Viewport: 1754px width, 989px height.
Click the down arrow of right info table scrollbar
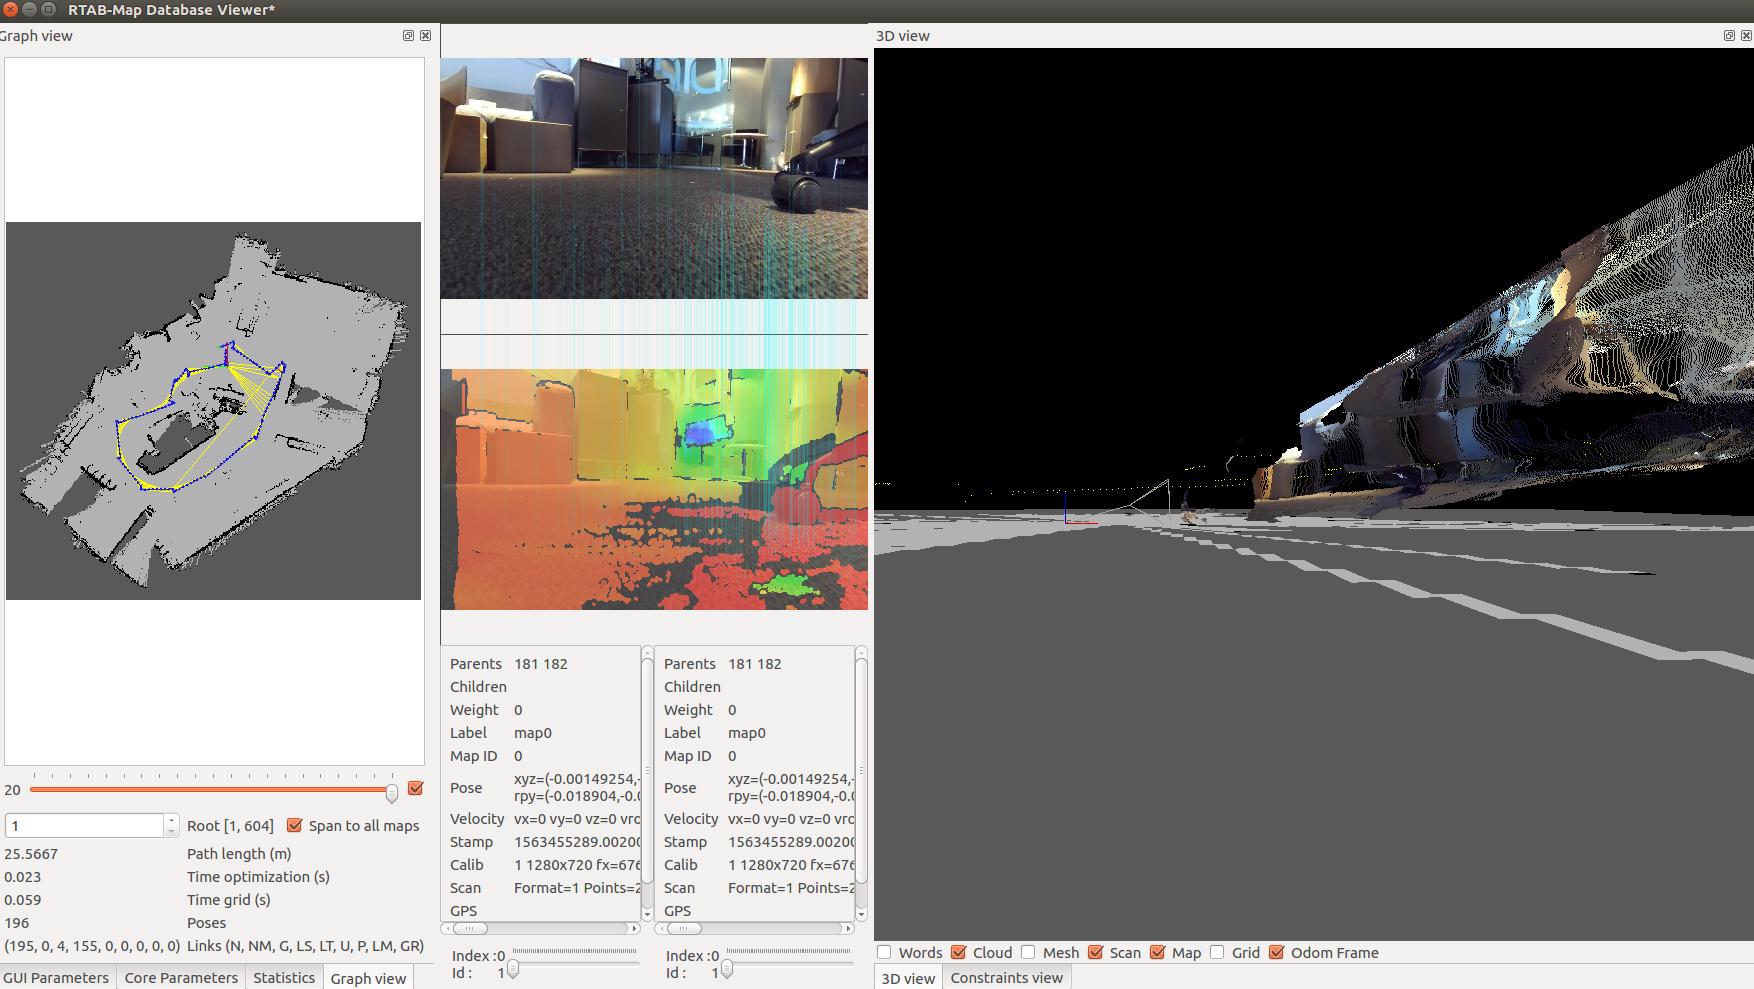click(861, 914)
